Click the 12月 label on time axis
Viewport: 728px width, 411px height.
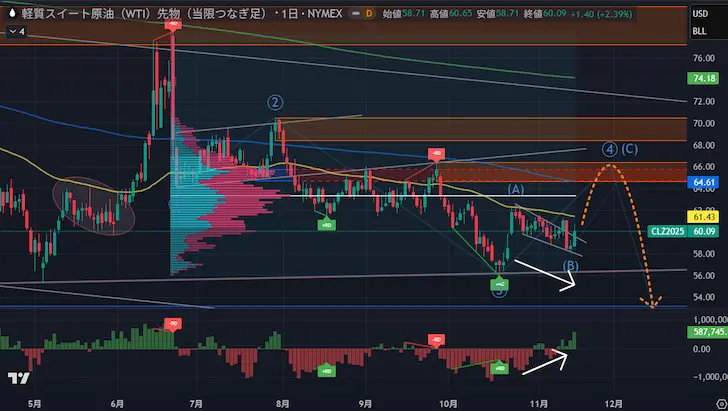point(612,404)
